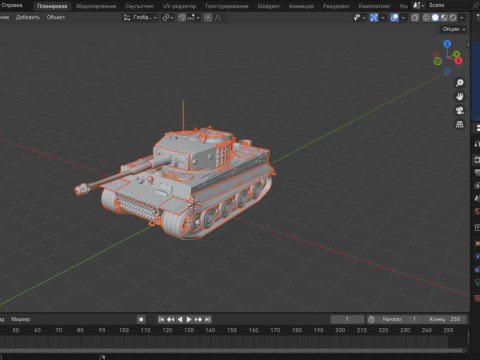This screenshot has height=360, width=480.
Task: Toggle show overlays button
Action: (394, 17)
